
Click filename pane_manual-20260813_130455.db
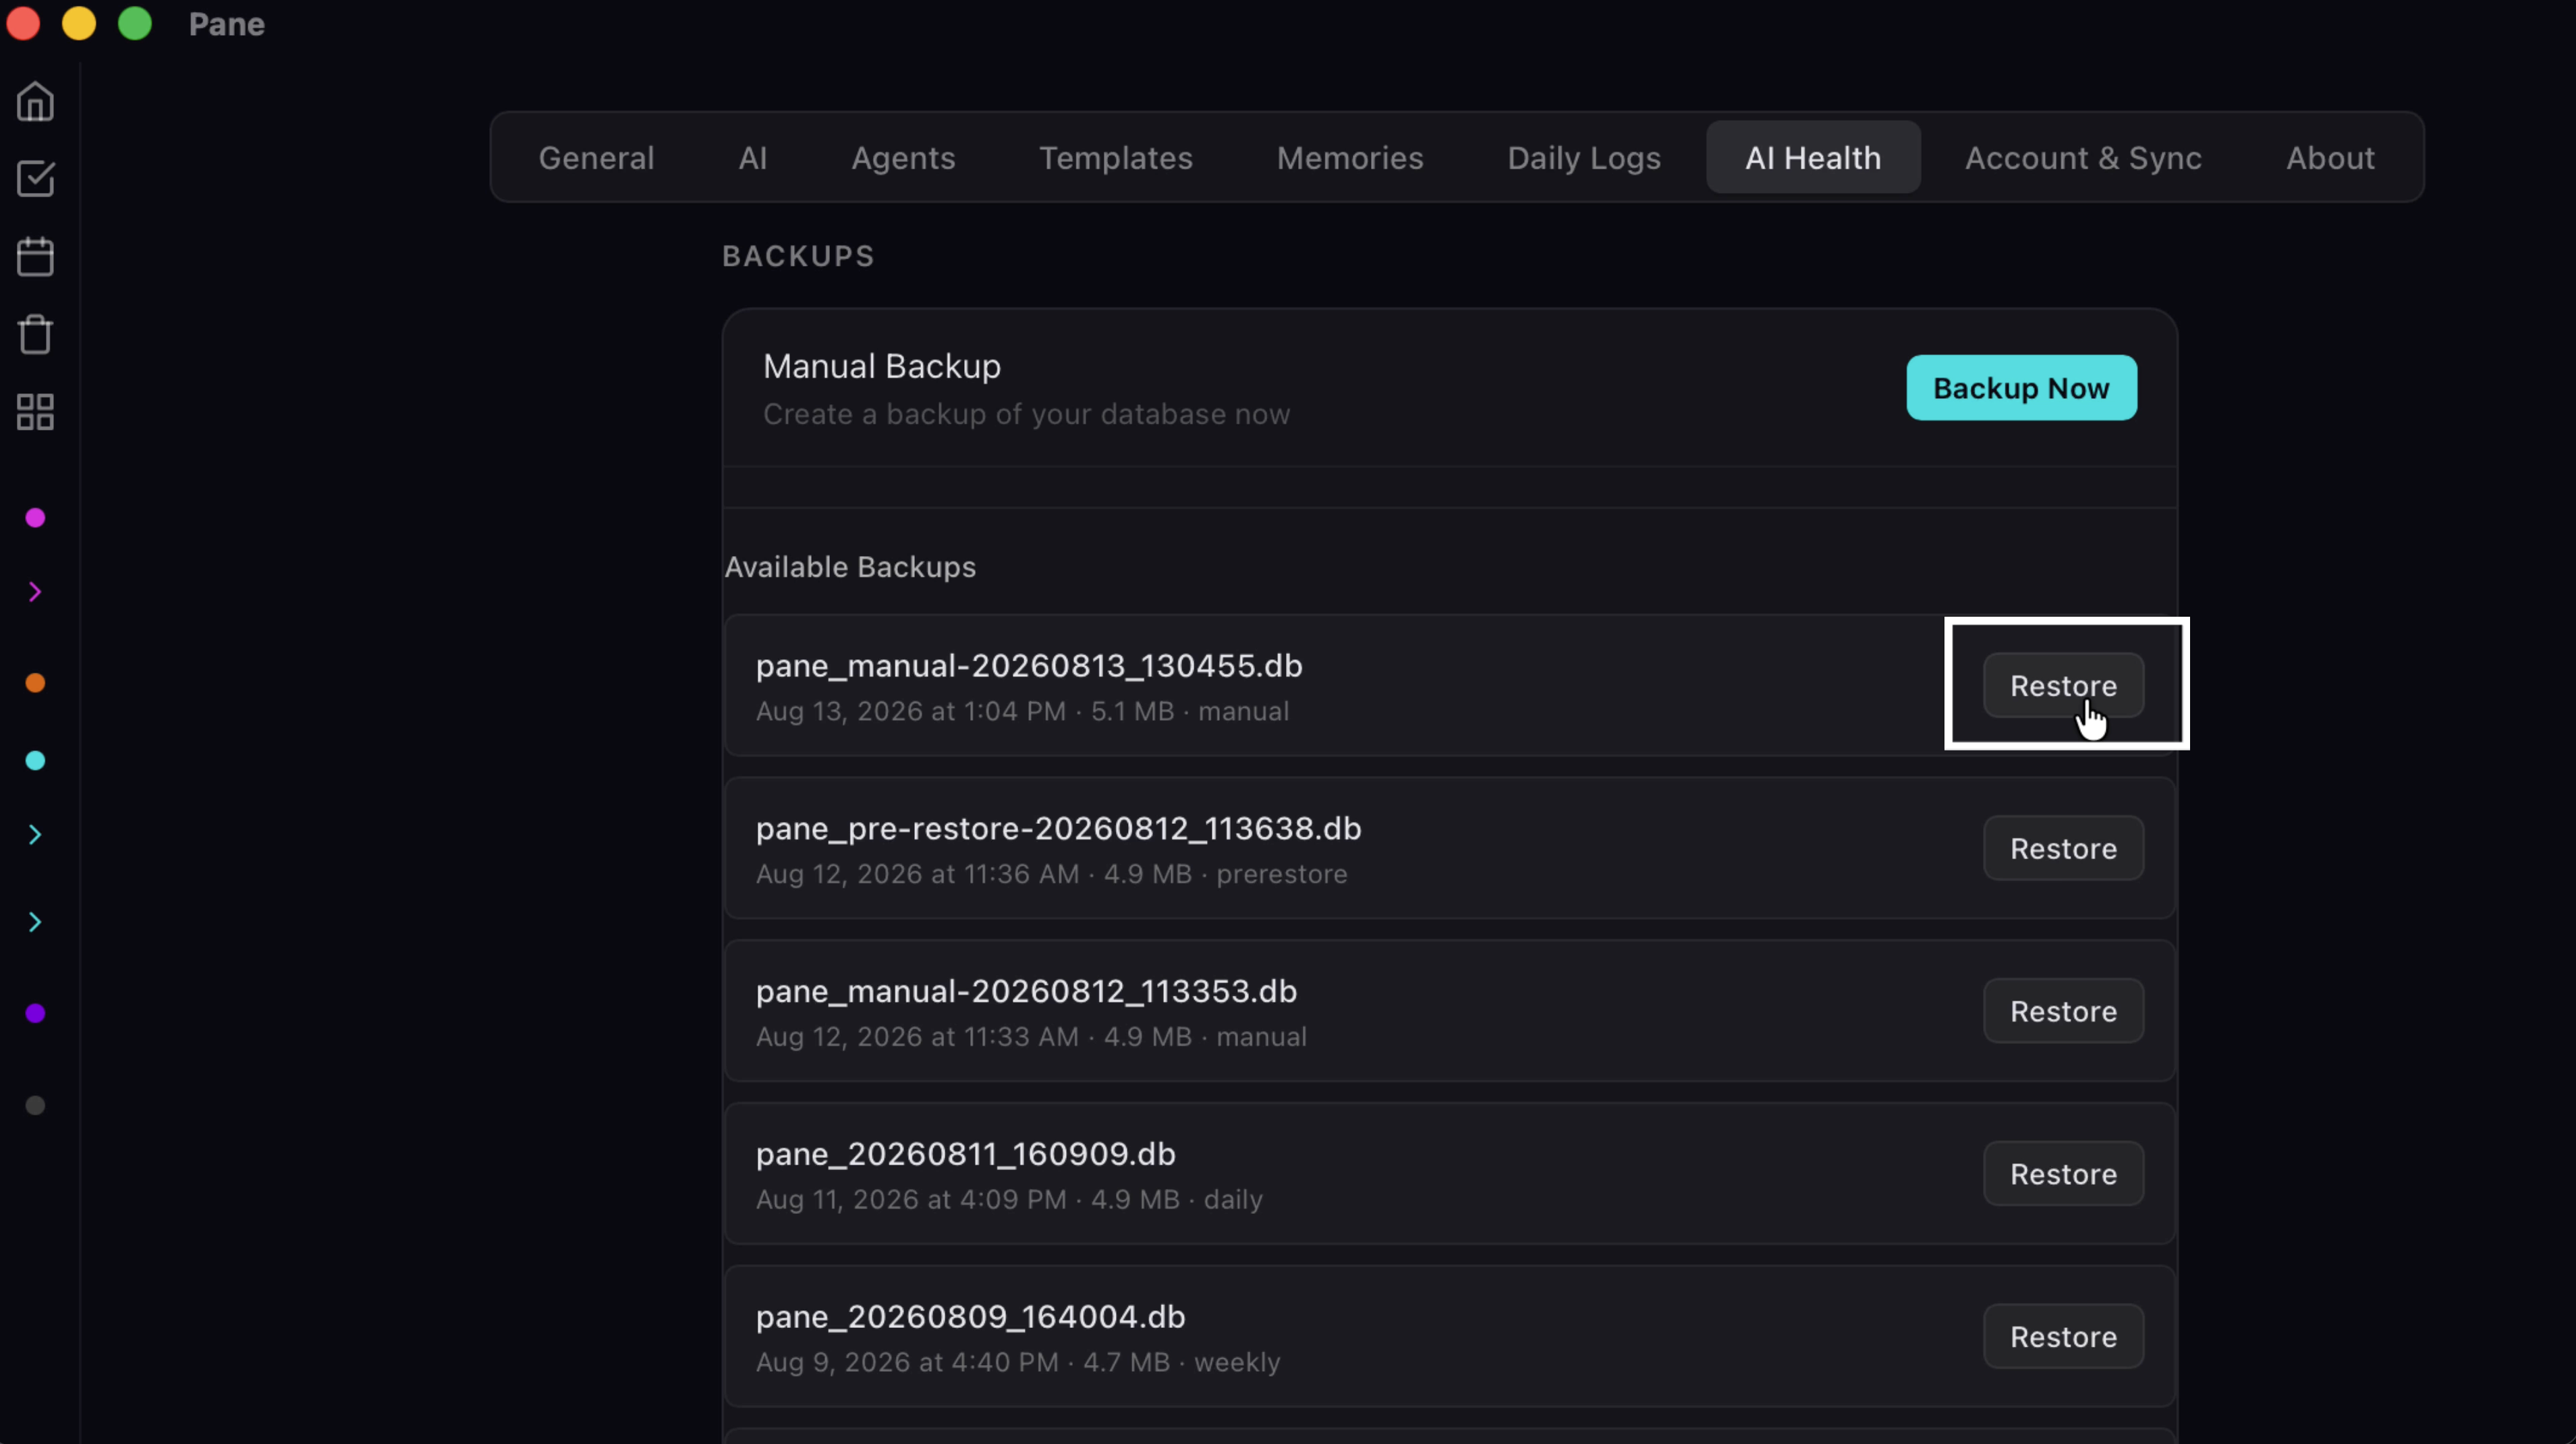click(1029, 666)
